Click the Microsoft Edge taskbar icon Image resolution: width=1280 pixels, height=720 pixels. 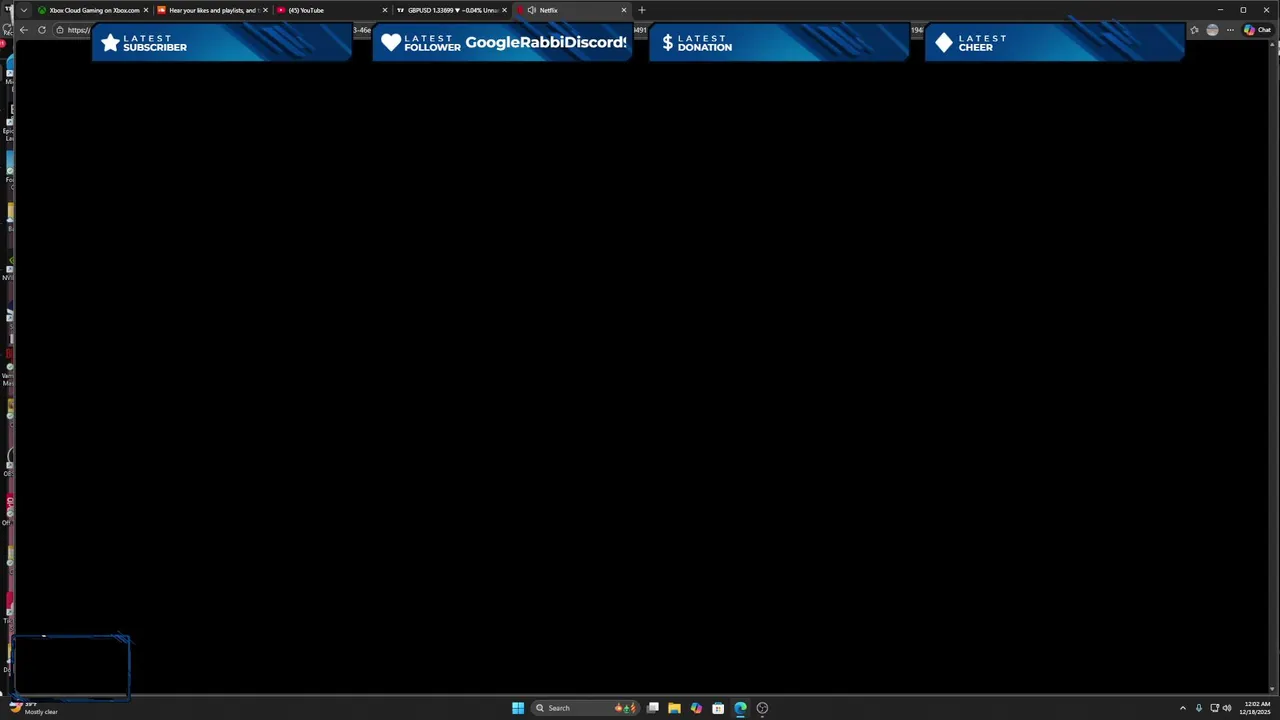click(x=740, y=708)
